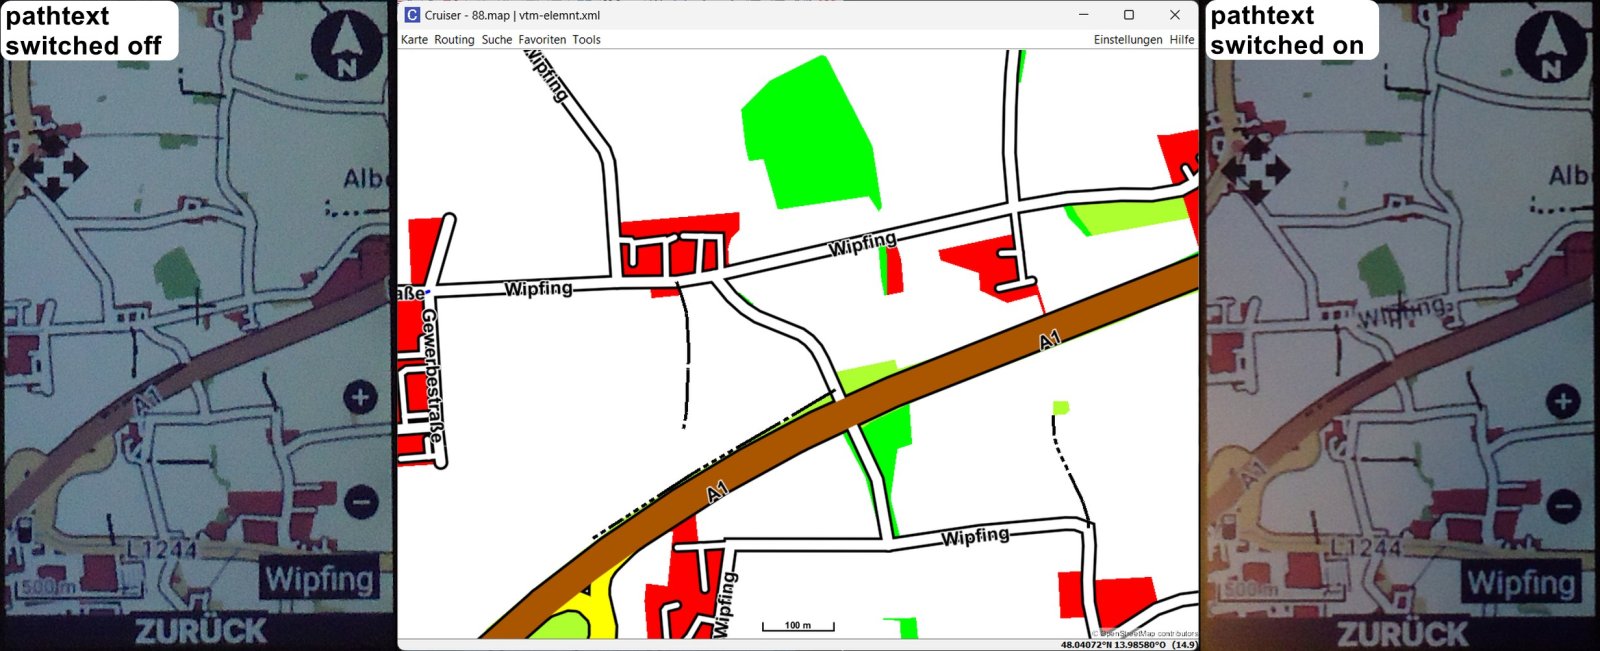Click the 100 m scale bar on the map

(798, 627)
